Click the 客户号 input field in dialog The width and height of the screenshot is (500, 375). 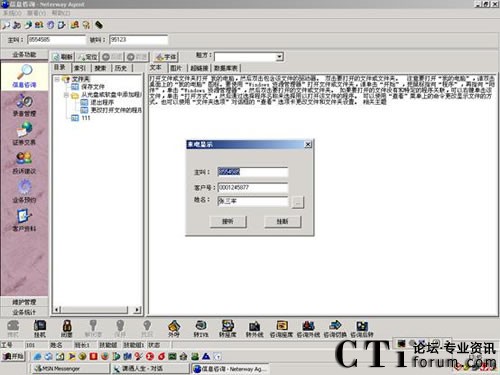click(x=253, y=187)
